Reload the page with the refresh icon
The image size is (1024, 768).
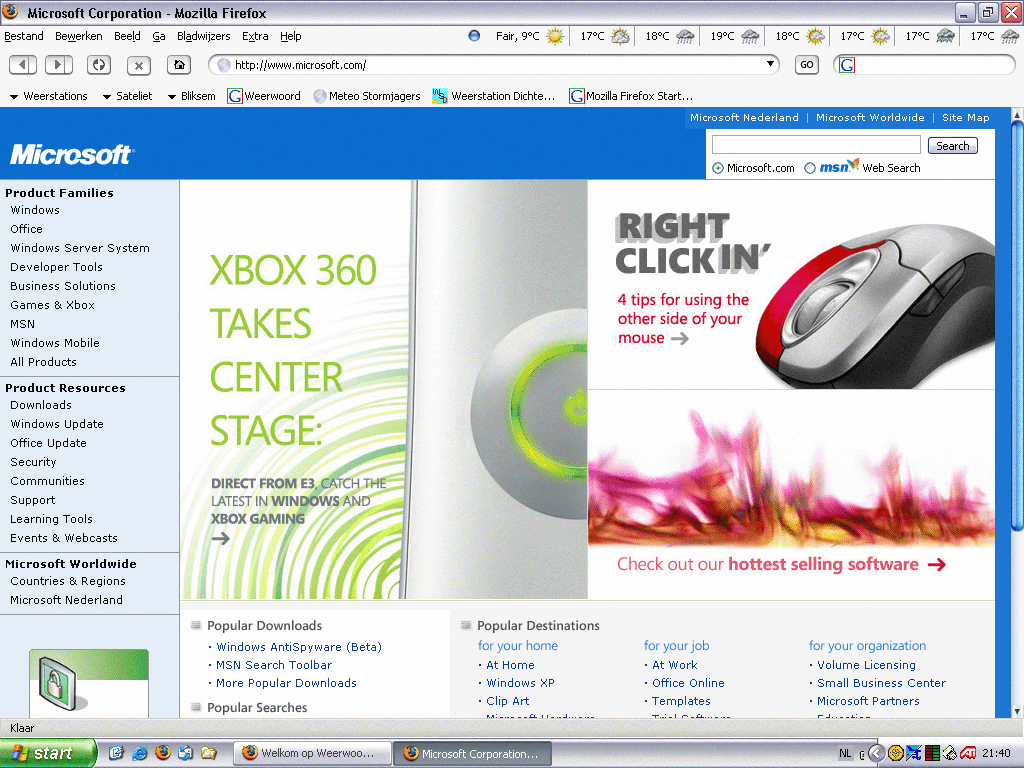pos(99,65)
